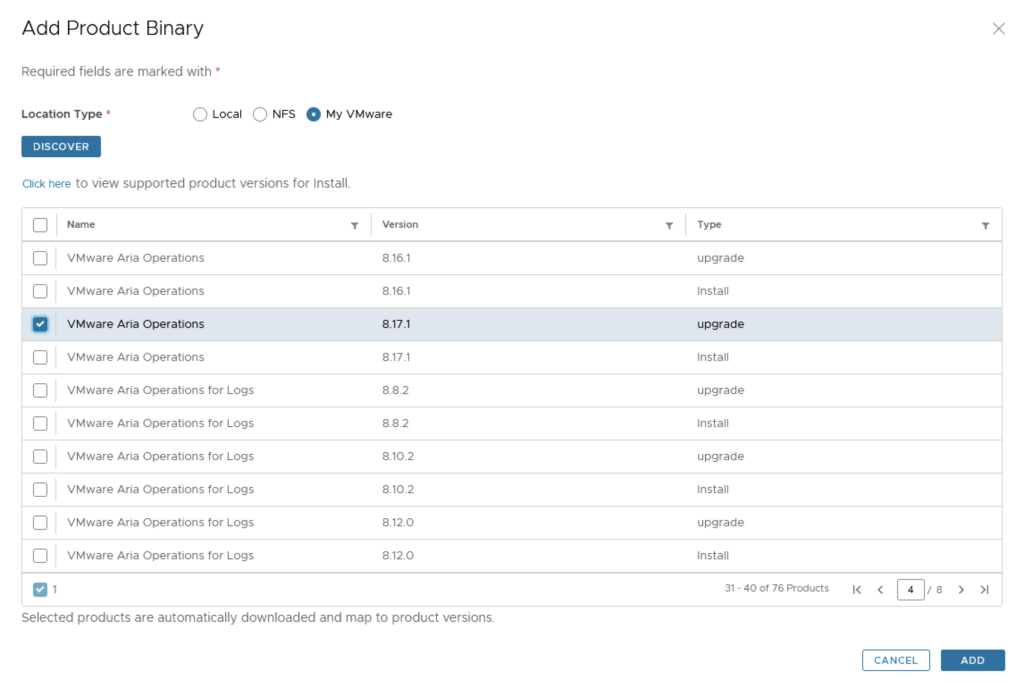1024x688 pixels.
Task: Go to the previous page of products
Action: pyautogui.click(x=880, y=590)
